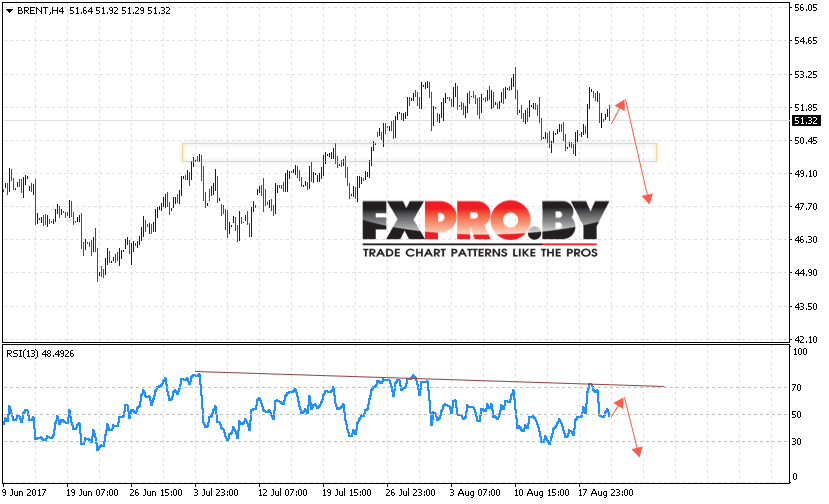Click the 19 Jul 15:00 time label
The image size is (829, 504).
[347, 492]
